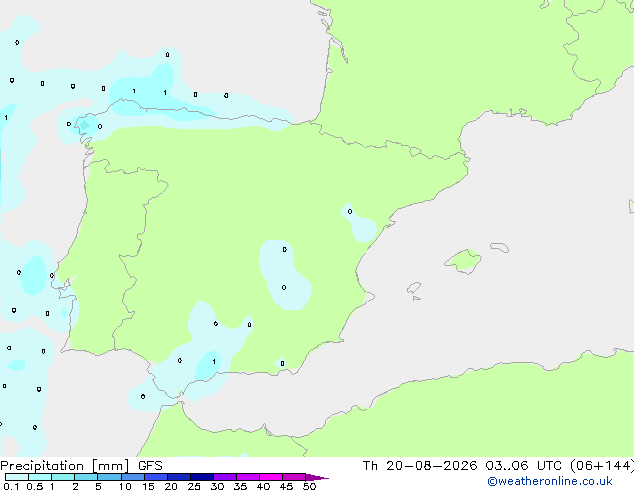Click the 1 value in southern Spain's rain patch
This screenshot has height=490, width=634.
[214, 362]
